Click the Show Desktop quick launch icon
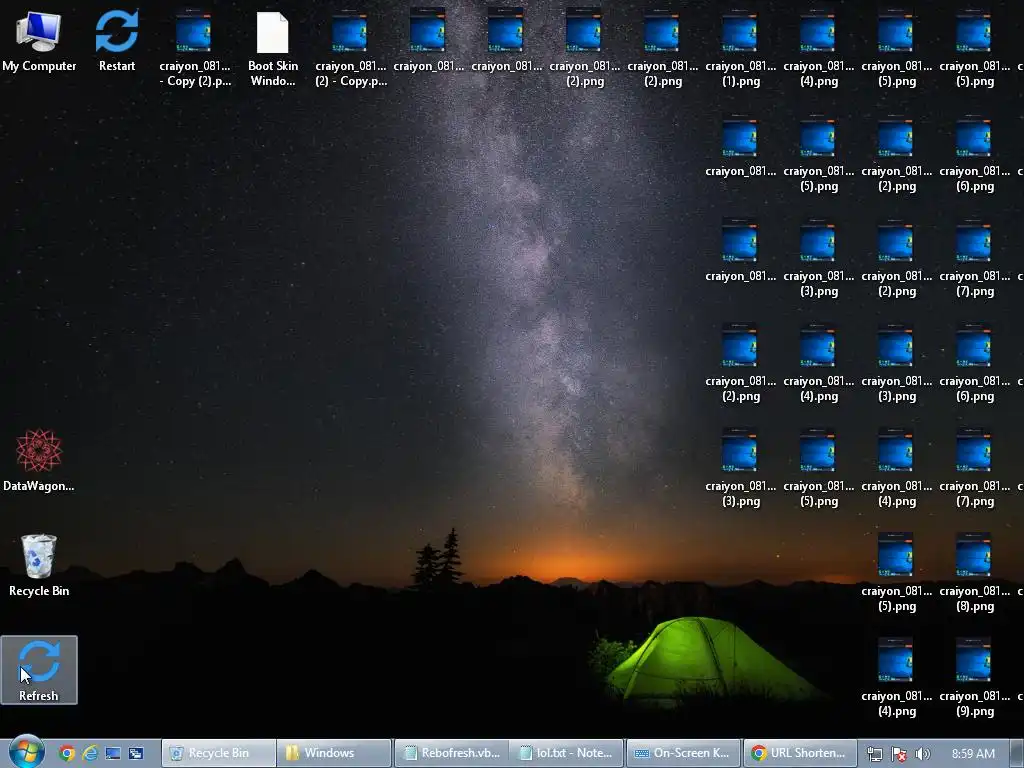This screenshot has width=1024, height=768. (113, 753)
